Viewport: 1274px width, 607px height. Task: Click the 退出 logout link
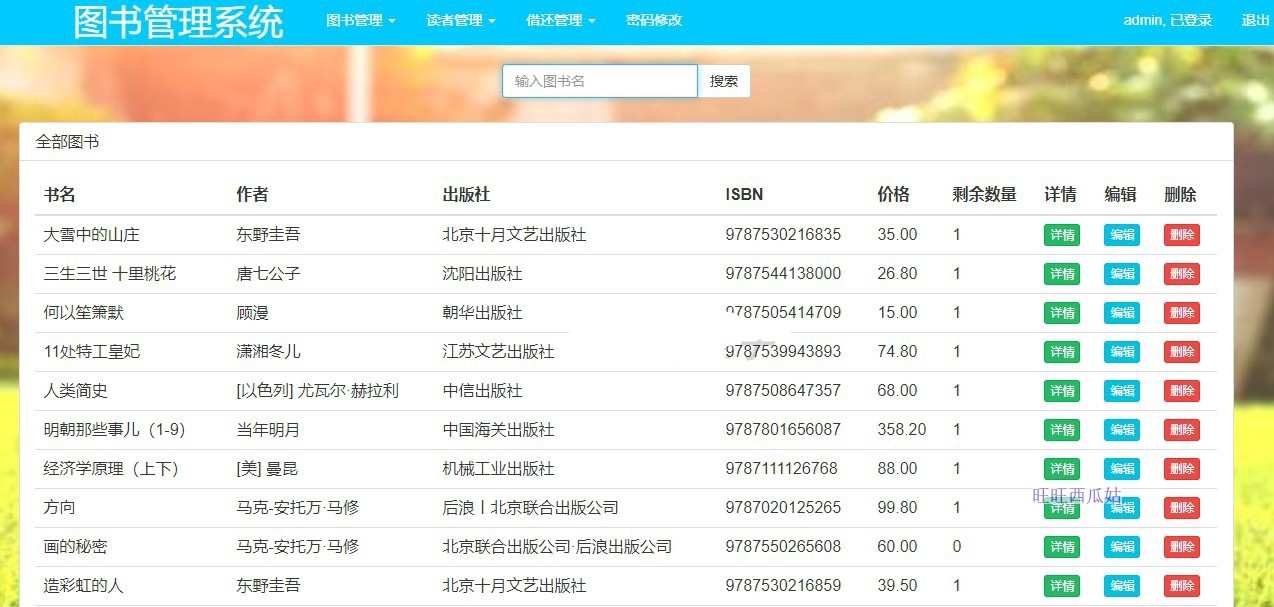[1254, 19]
